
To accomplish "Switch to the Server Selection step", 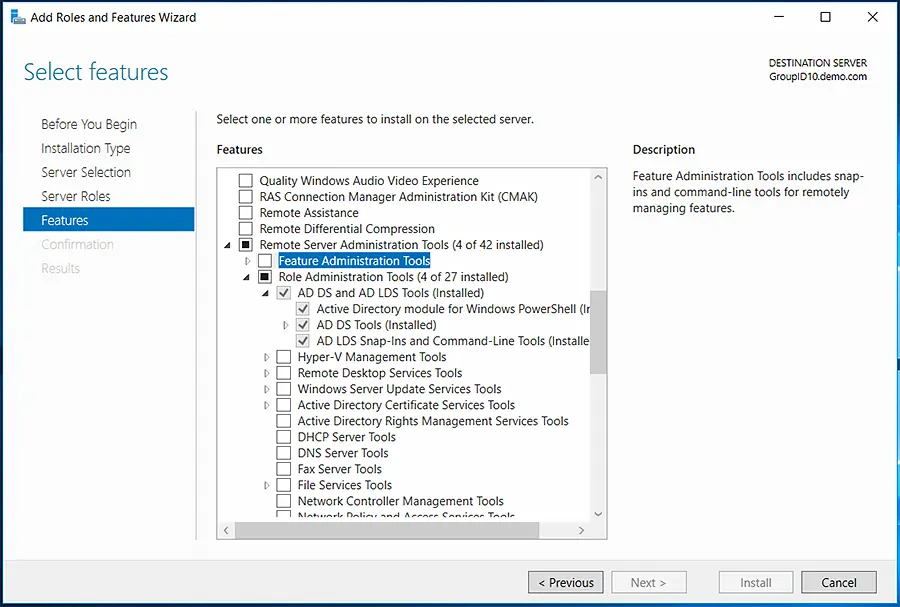I will (86, 172).
